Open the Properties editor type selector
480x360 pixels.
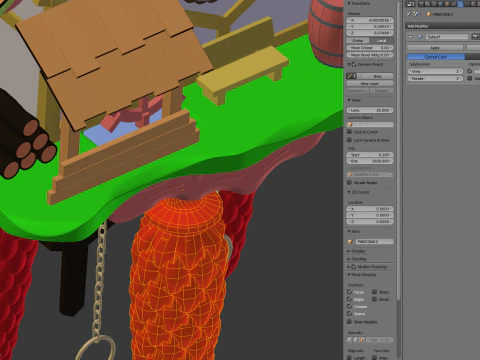point(410,4)
